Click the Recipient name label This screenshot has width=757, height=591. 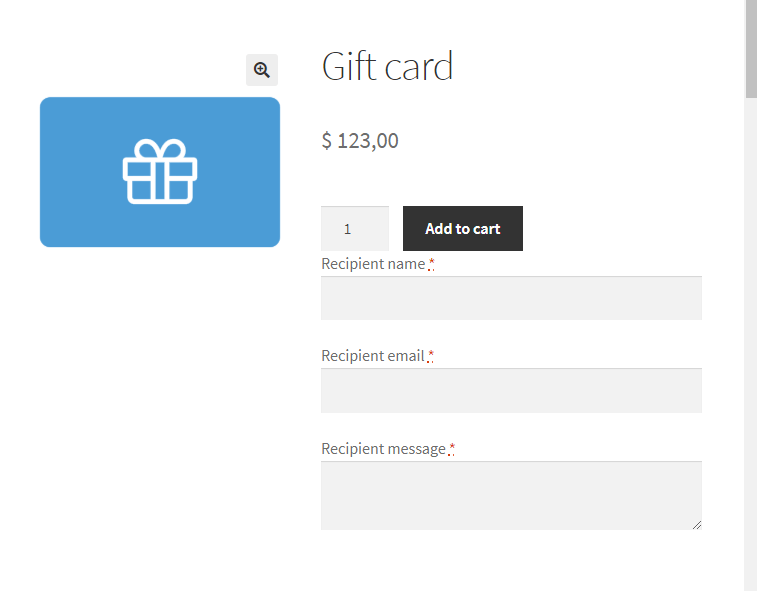pyautogui.click(x=373, y=264)
